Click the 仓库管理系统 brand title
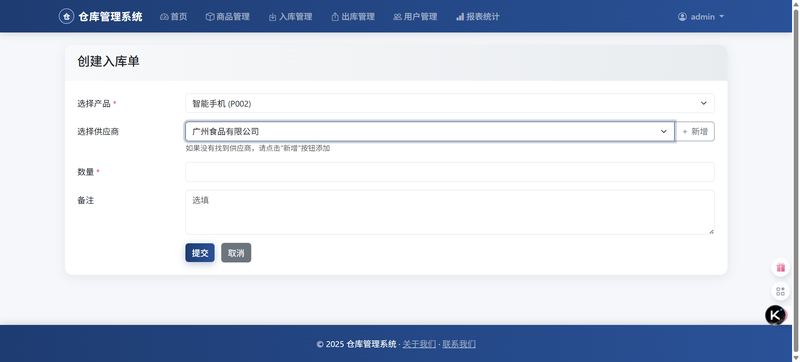800x362 pixels. [x=110, y=17]
